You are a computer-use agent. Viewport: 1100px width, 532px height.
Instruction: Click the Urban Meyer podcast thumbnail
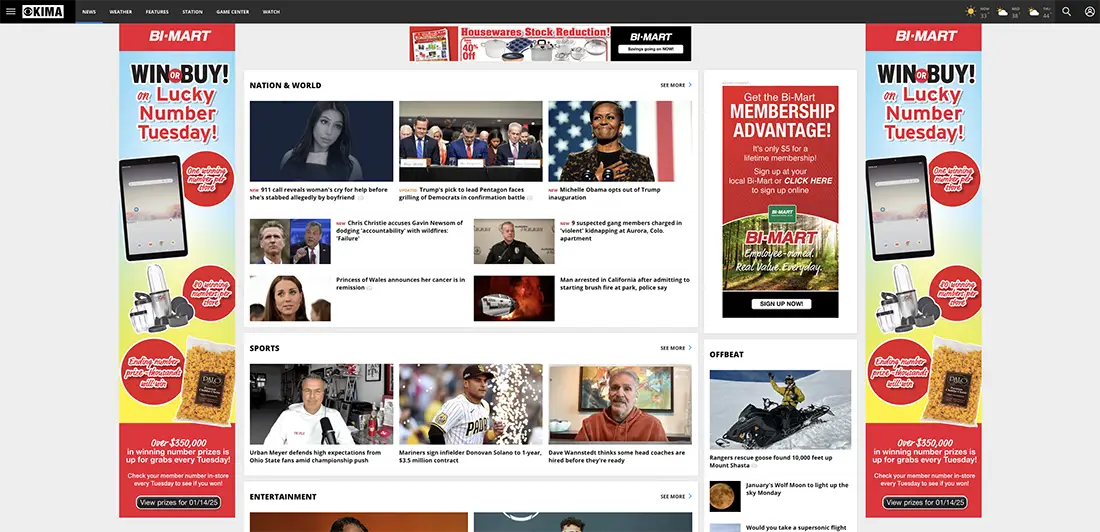pos(321,404)
